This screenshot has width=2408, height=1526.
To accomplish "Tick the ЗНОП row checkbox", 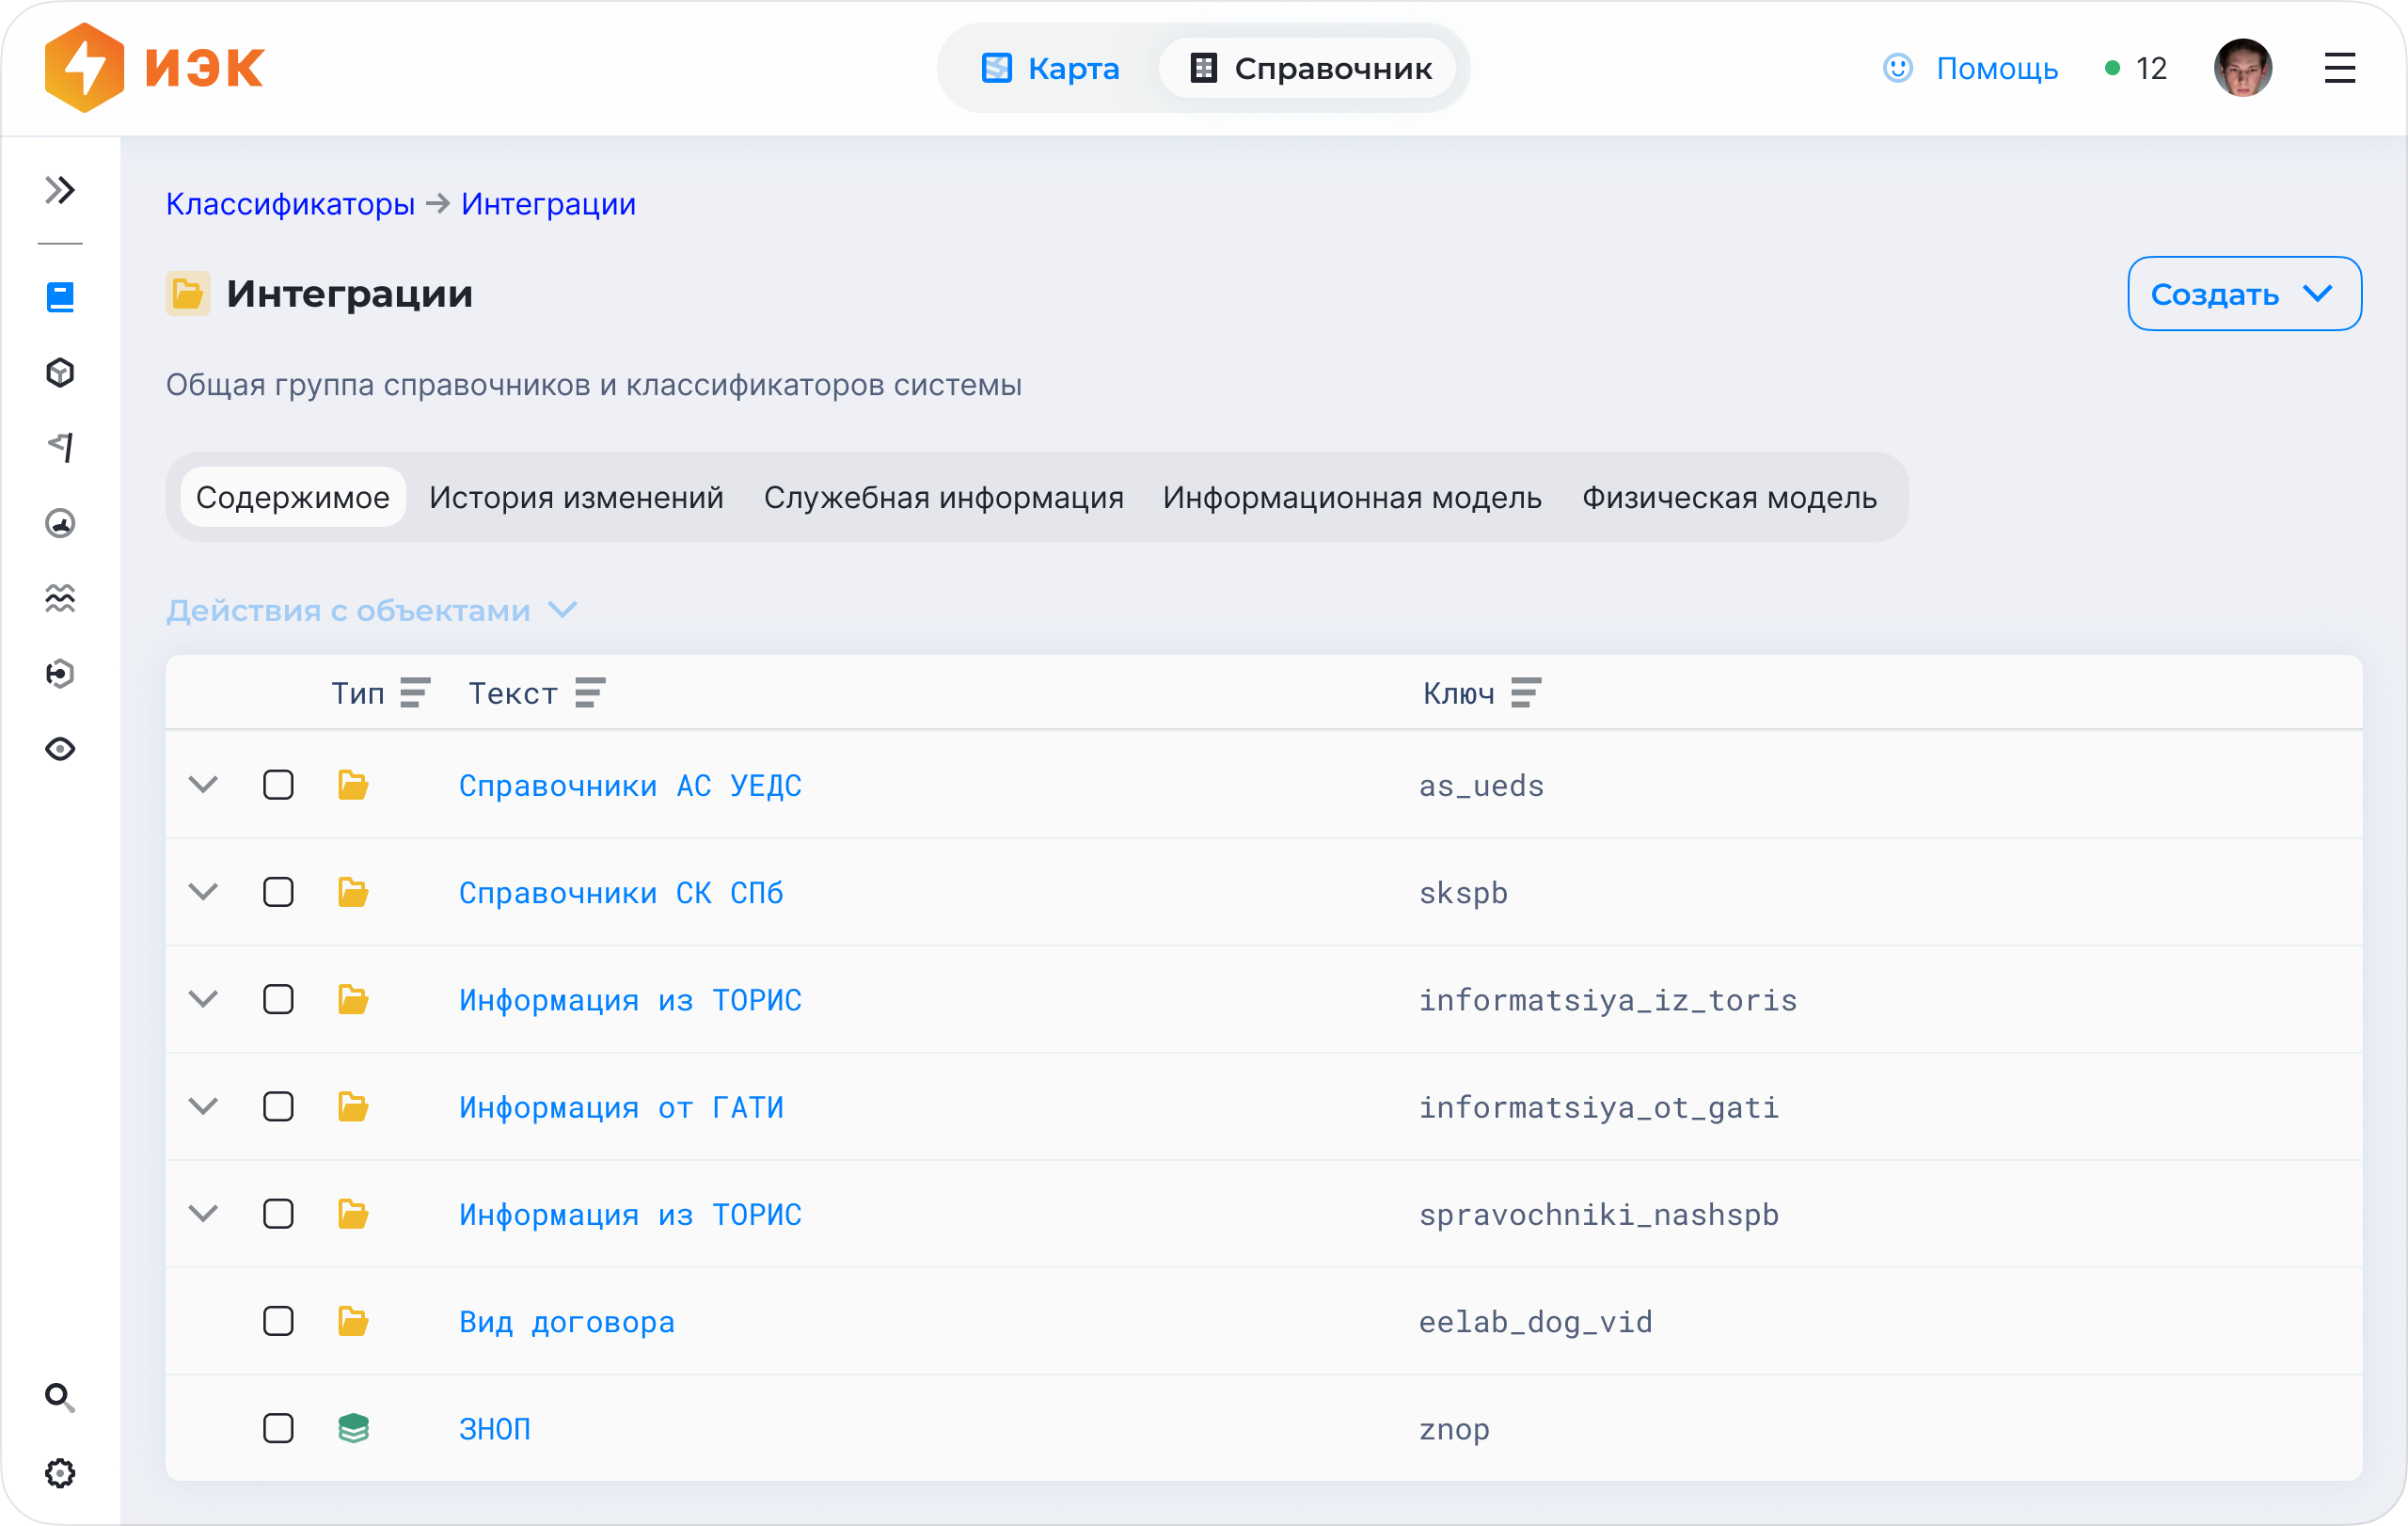I will pyautogui.click(x=277, y=1429).
